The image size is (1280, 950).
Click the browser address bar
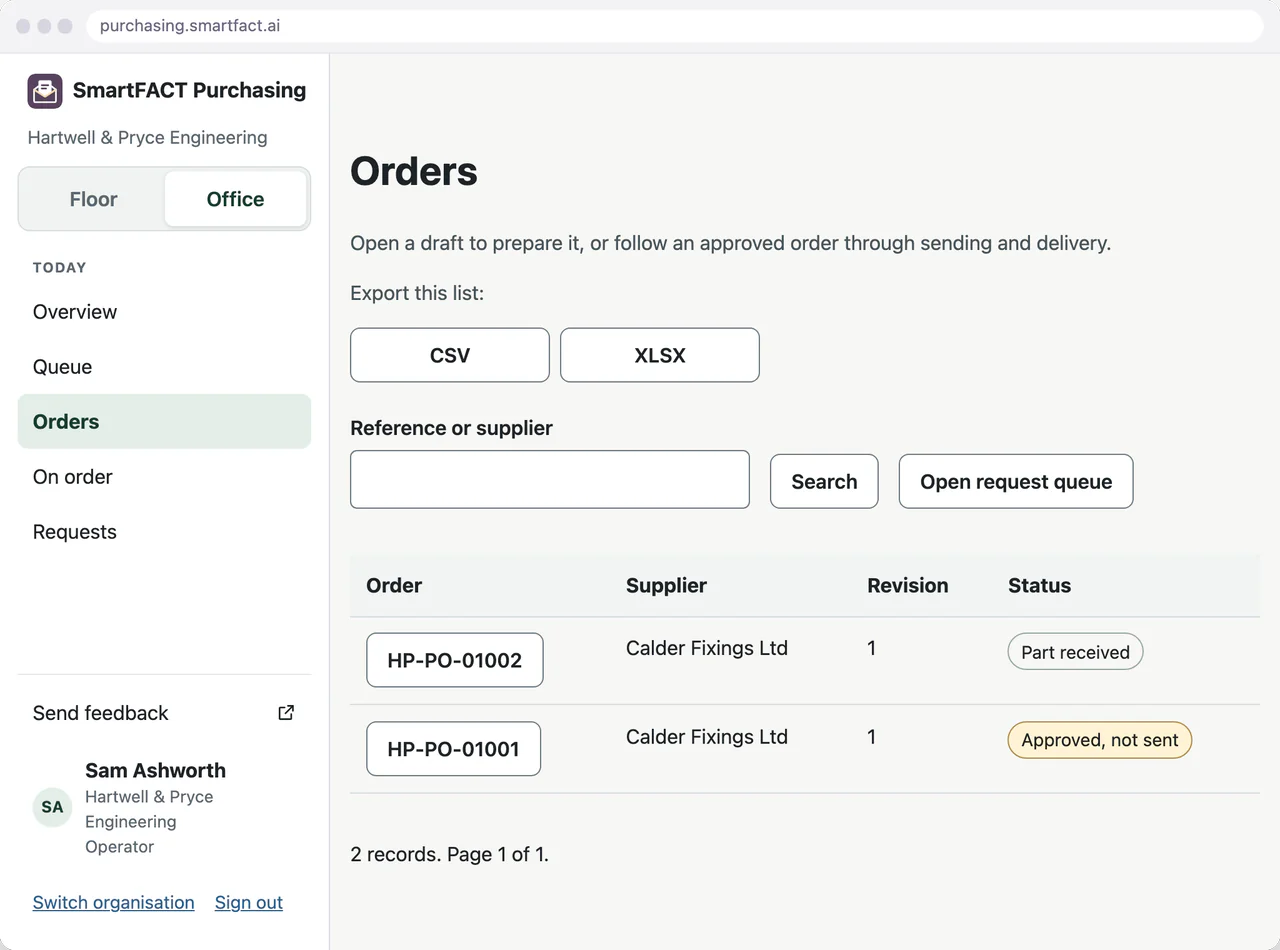coord(675,26)
